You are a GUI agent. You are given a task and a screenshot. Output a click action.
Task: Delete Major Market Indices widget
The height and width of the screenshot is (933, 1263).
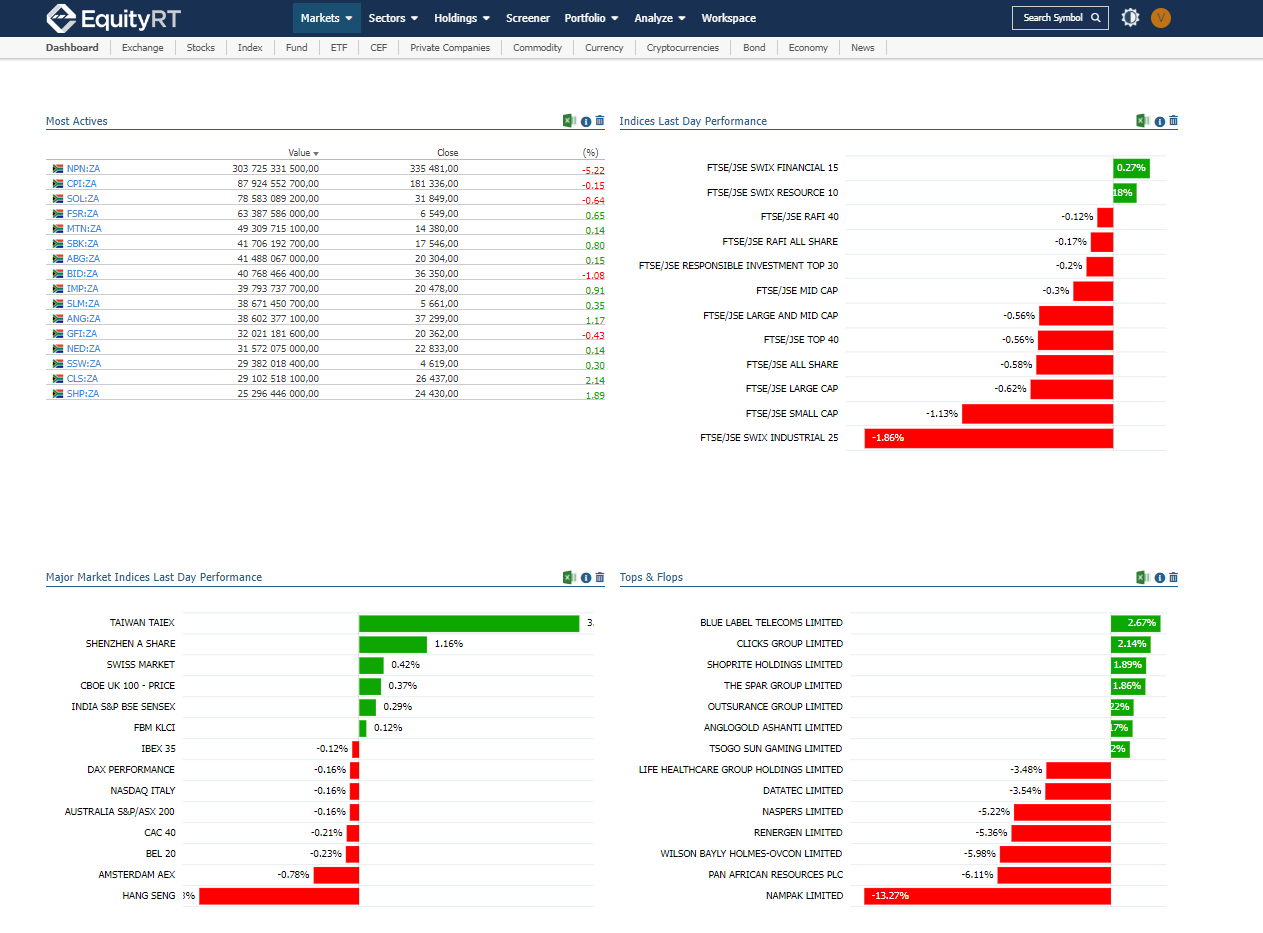600,577
